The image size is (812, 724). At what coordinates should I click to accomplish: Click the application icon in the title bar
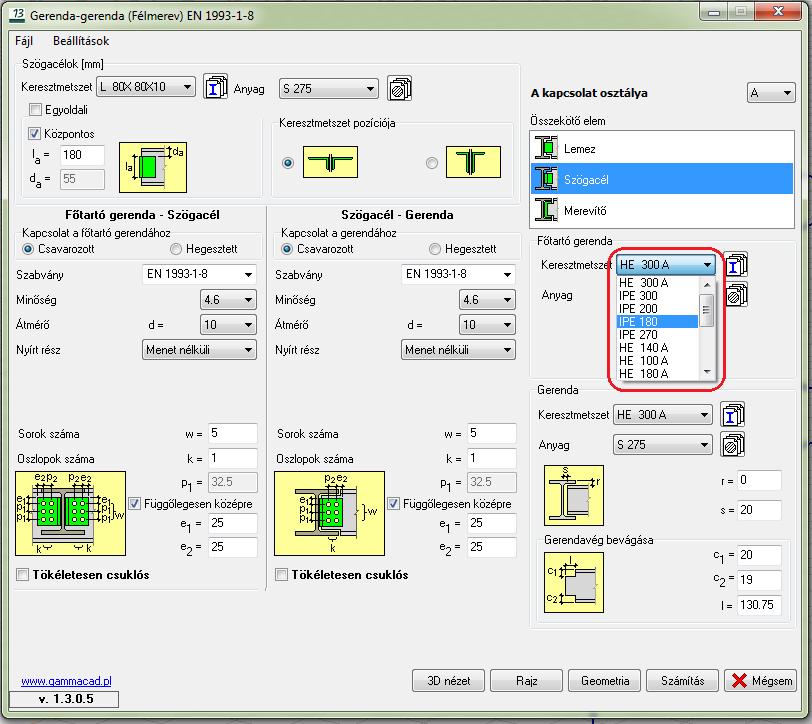pyautogui.click(x=18, y=15)
